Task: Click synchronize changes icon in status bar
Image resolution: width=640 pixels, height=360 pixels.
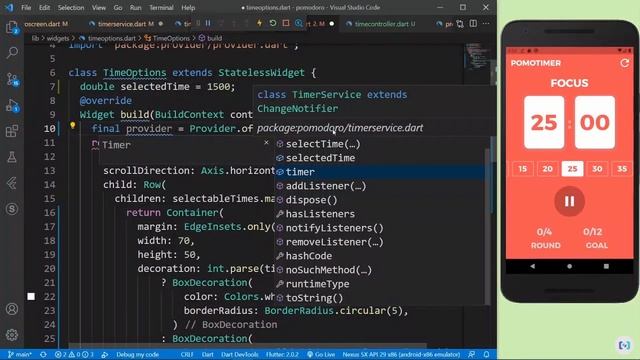Action: tap(43, 354)
